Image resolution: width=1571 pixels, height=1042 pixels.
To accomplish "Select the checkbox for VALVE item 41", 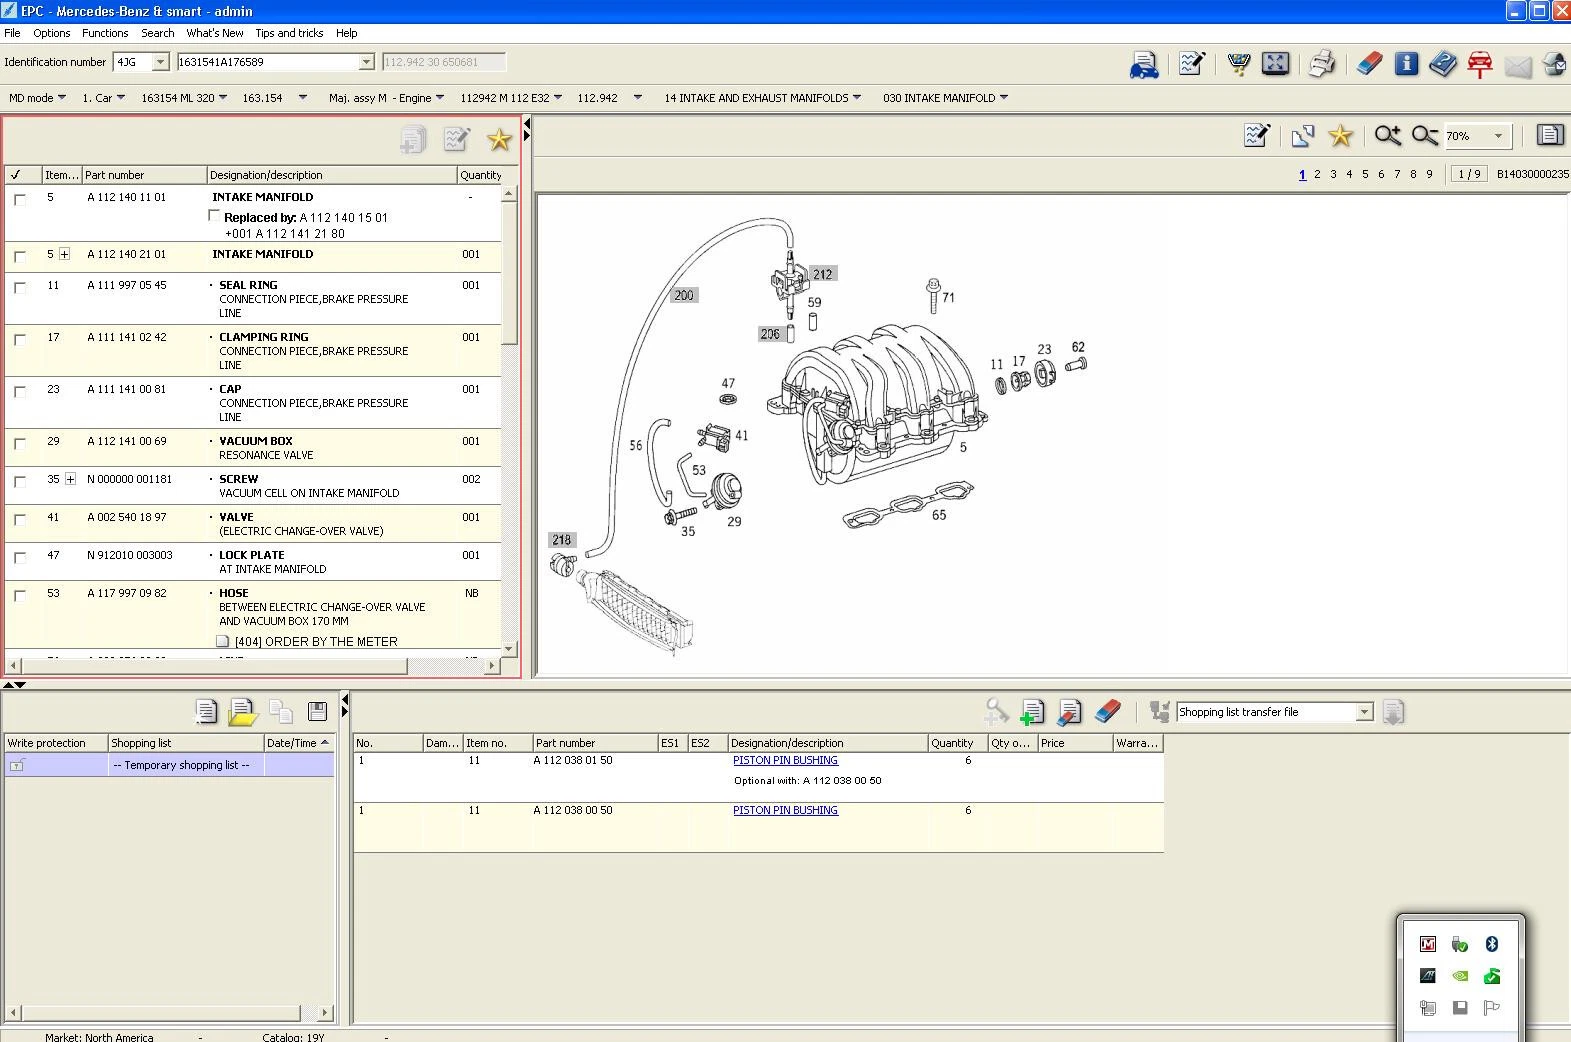I will (x=20, y=520).
